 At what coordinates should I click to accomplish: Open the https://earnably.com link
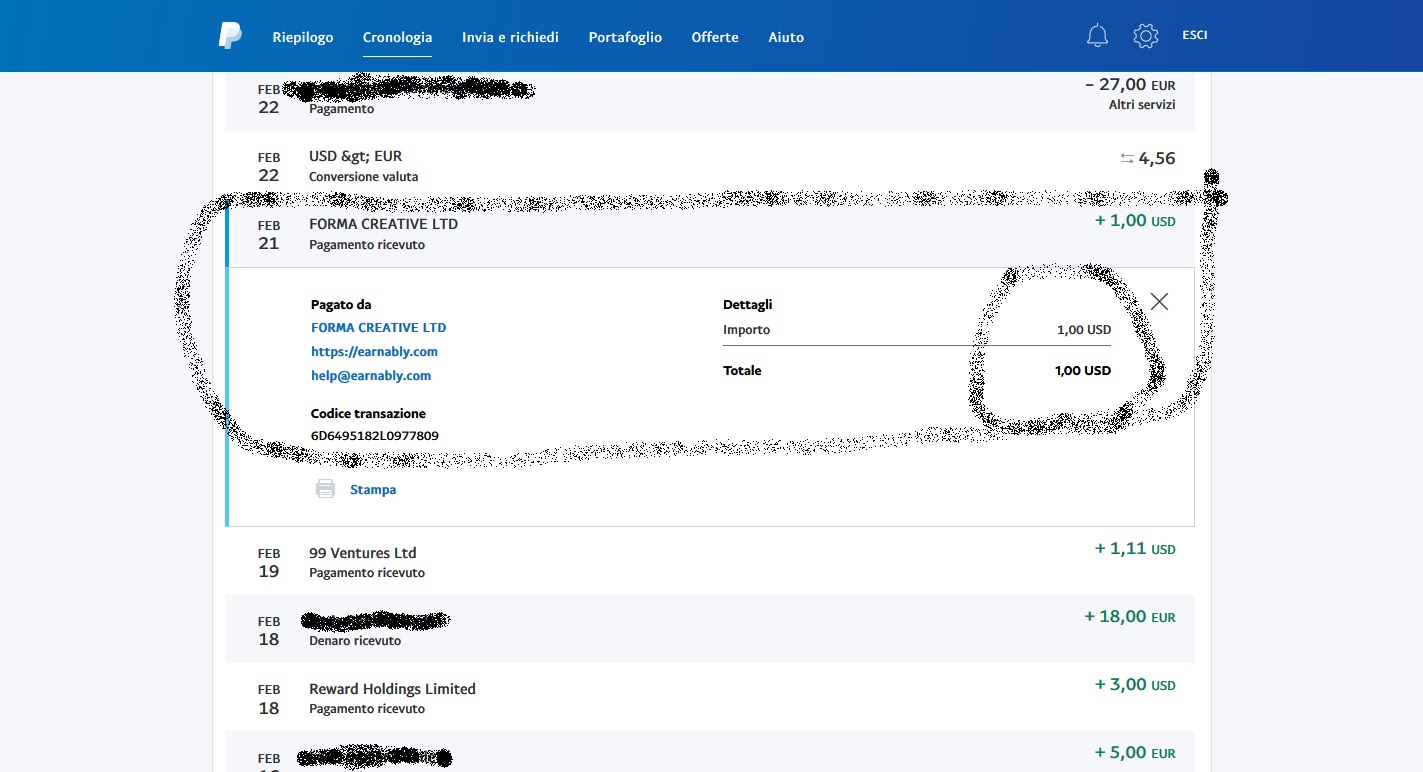pos(374,352)
